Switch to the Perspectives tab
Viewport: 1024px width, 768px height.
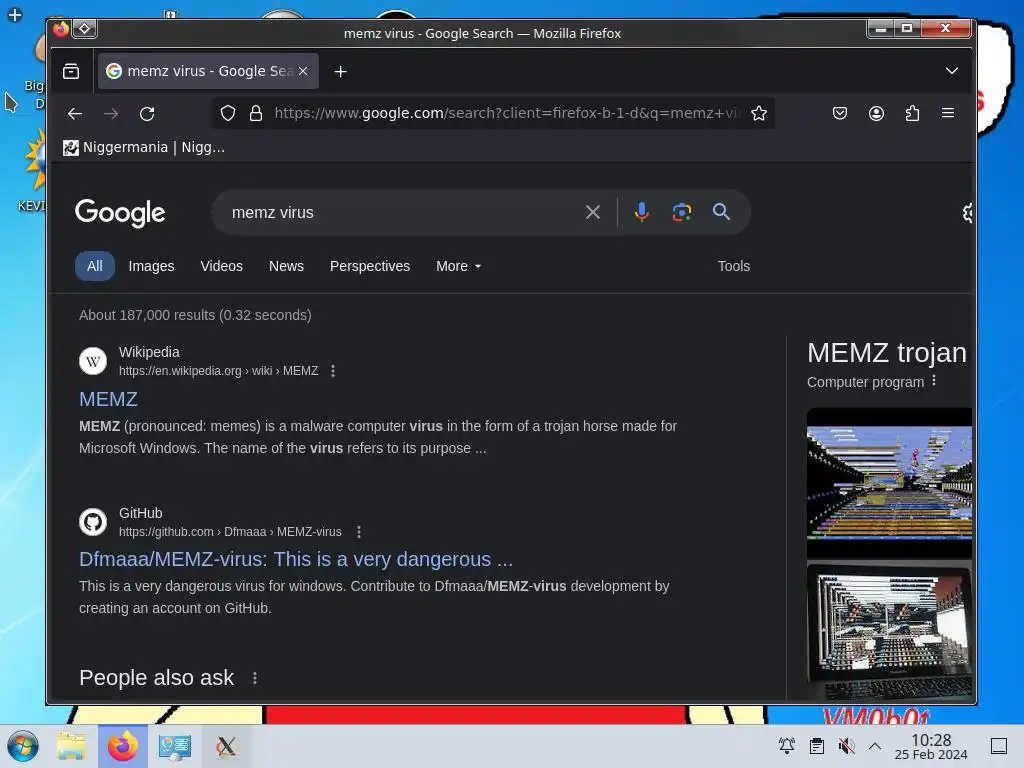point(370,266)
